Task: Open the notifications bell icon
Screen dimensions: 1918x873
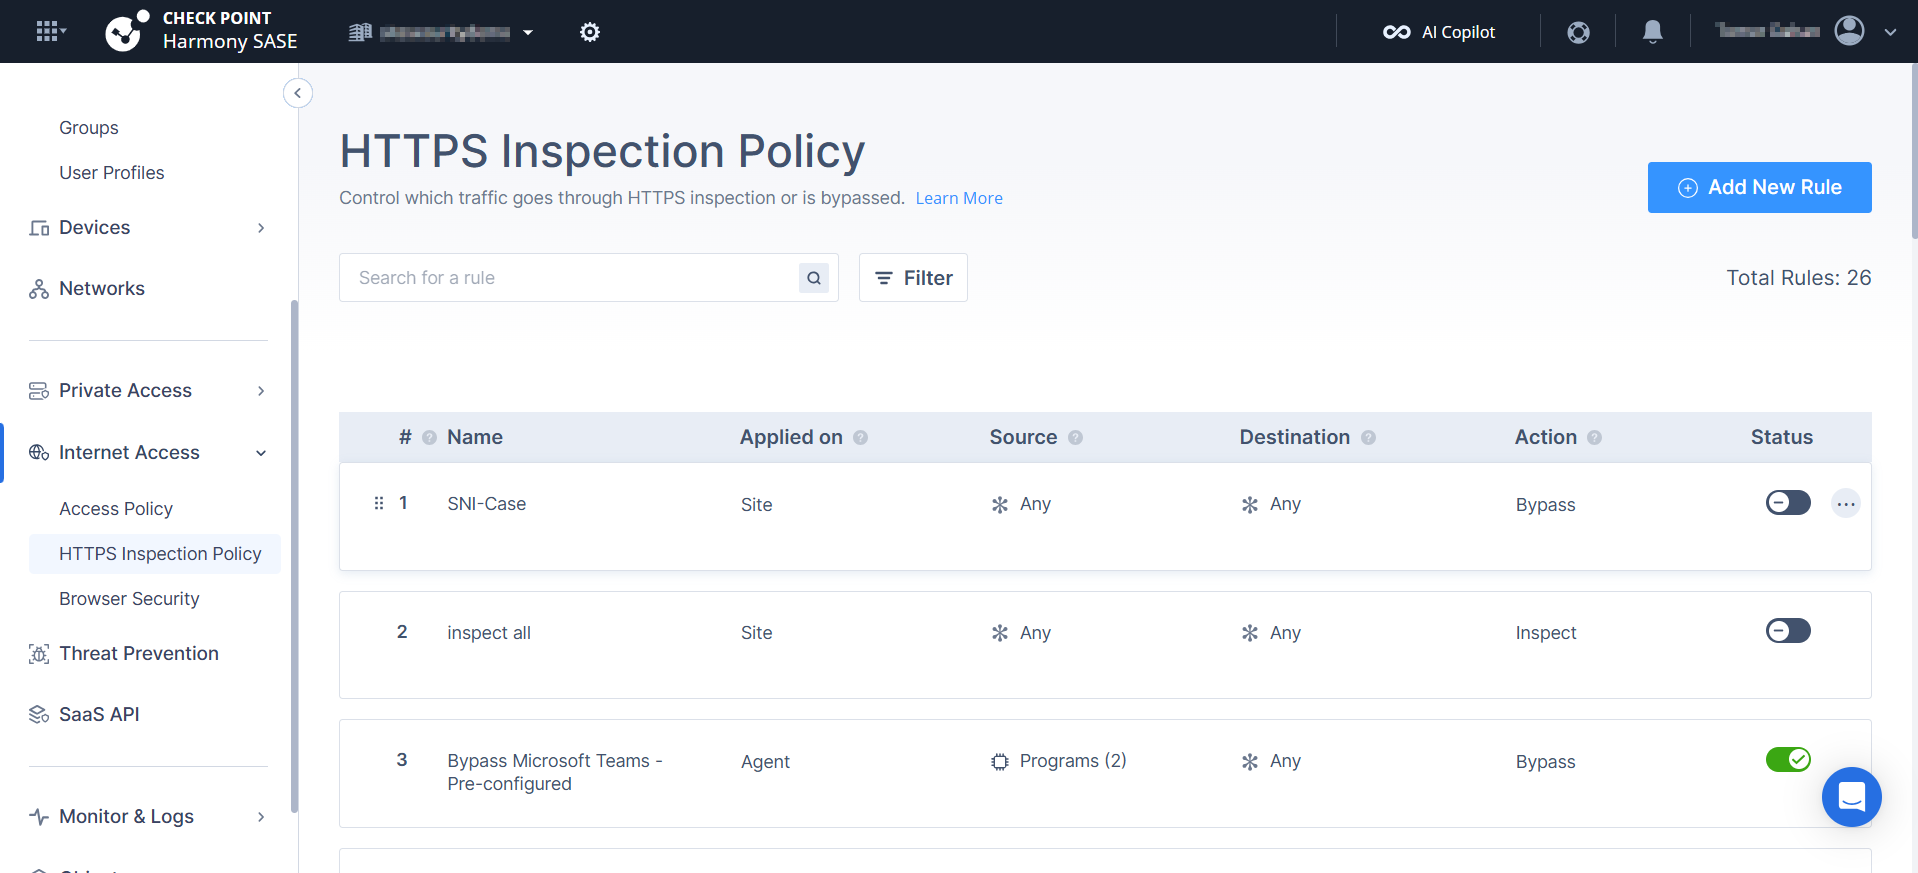Action: [1653, 32]
